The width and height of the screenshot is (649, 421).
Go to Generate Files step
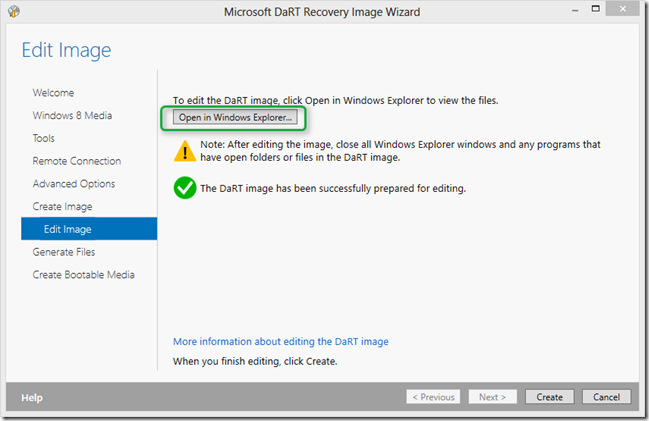(x=64, y=252)
